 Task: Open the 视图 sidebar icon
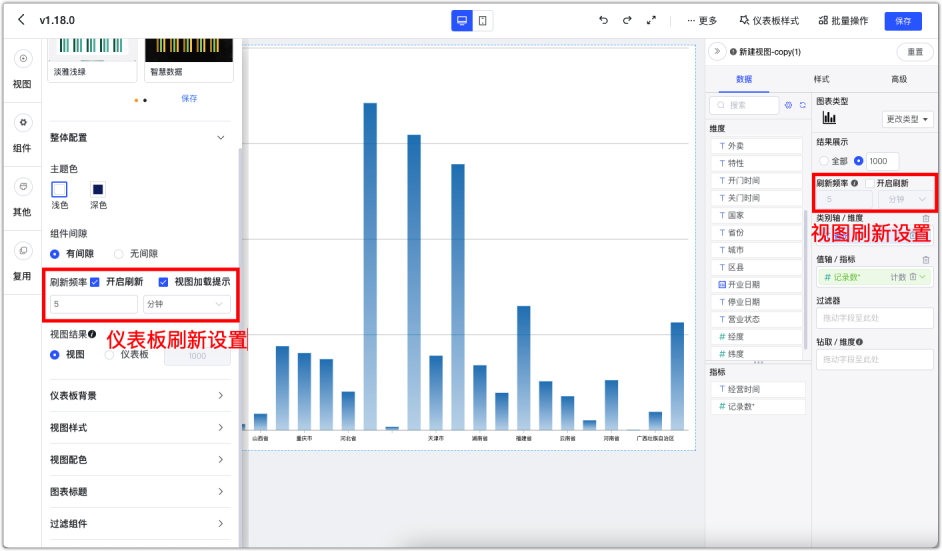[x=23, y=58]
